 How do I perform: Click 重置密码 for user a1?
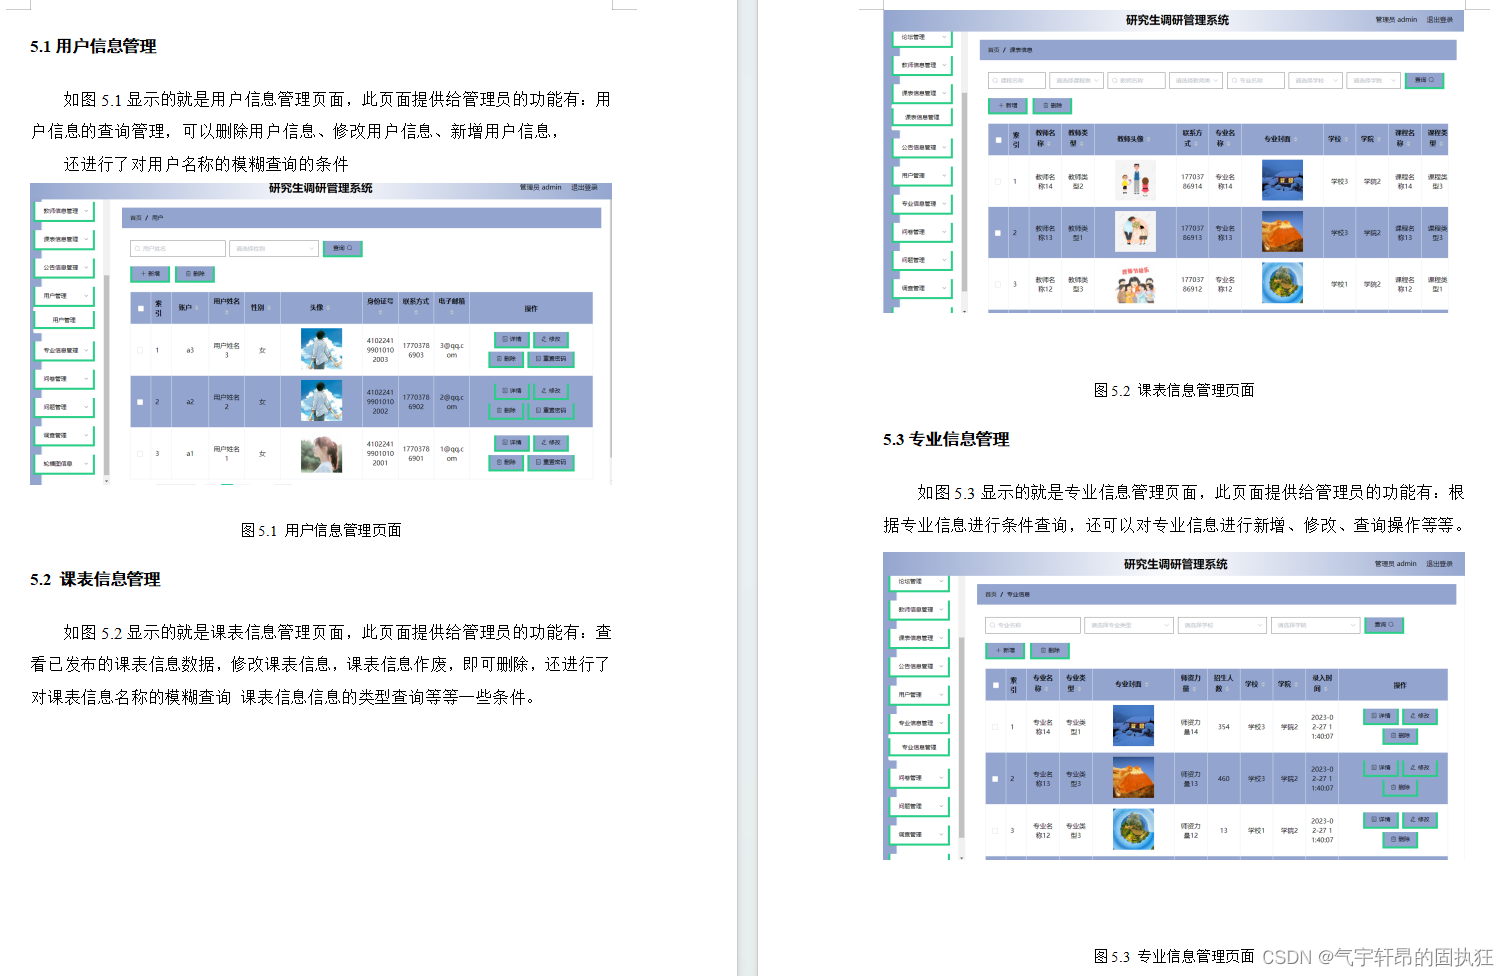(x=551, y=462)
